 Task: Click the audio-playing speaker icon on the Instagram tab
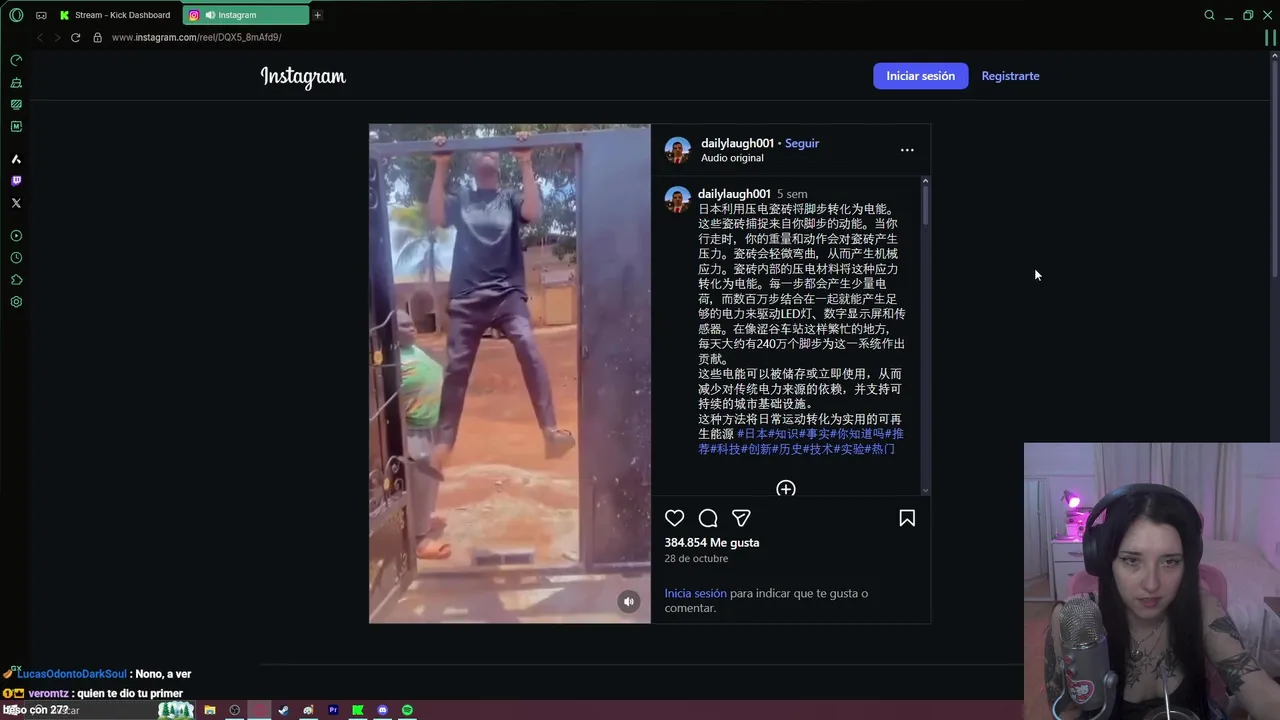[x=210, y=15]
